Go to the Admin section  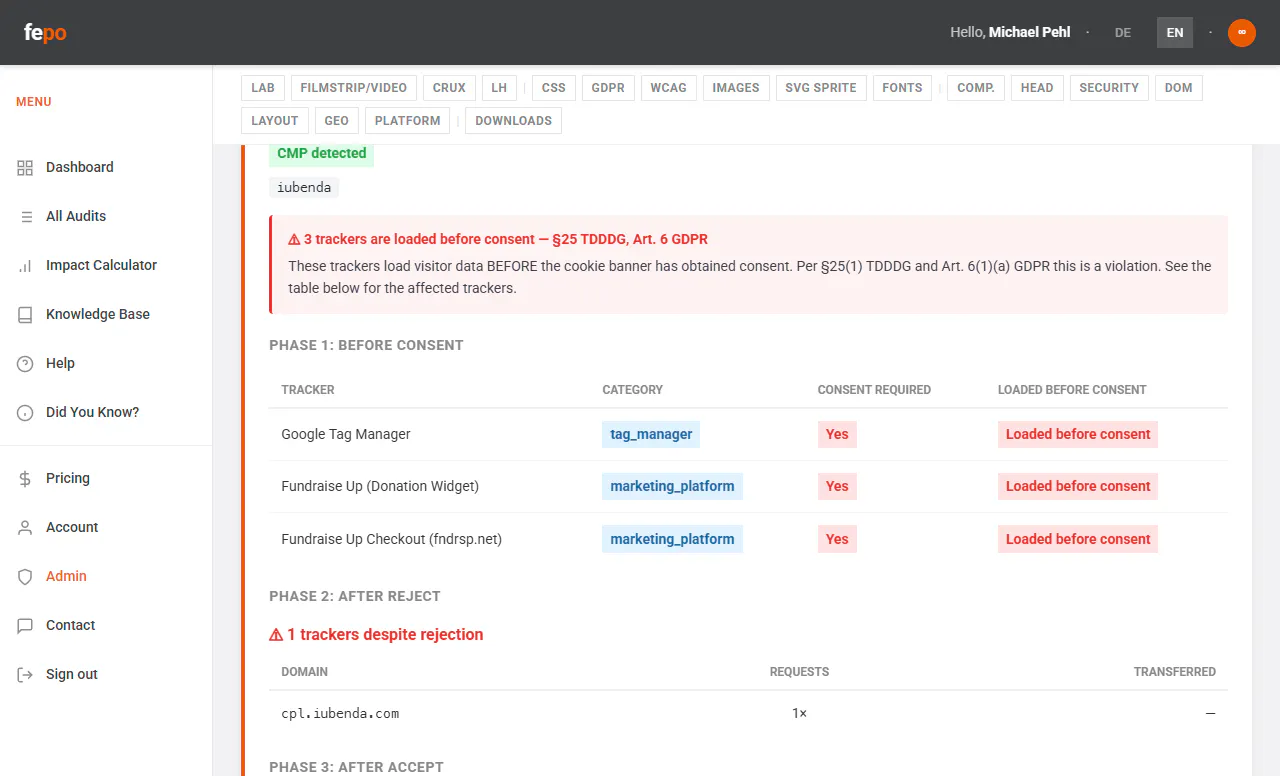66,577
